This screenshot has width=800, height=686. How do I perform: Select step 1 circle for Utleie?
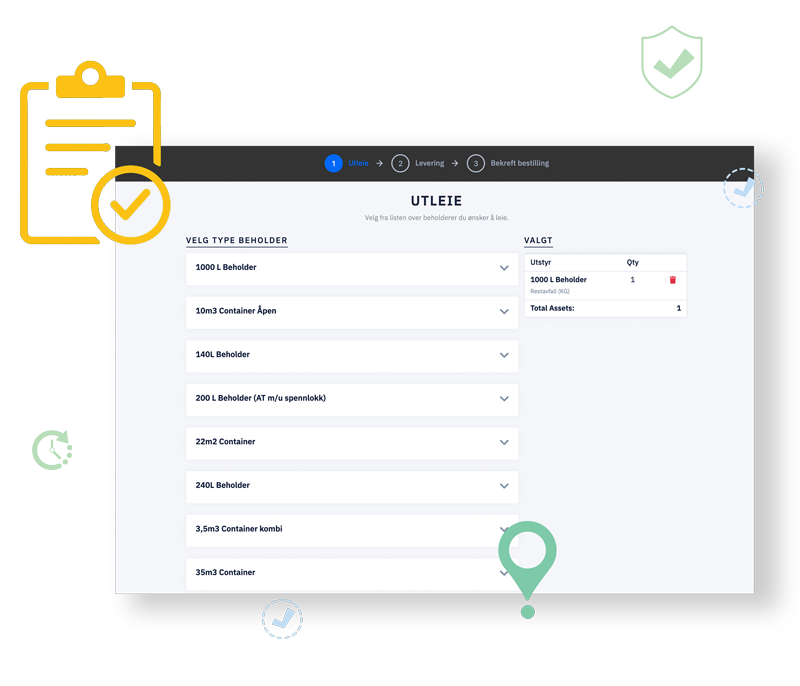tap(334, 163)
